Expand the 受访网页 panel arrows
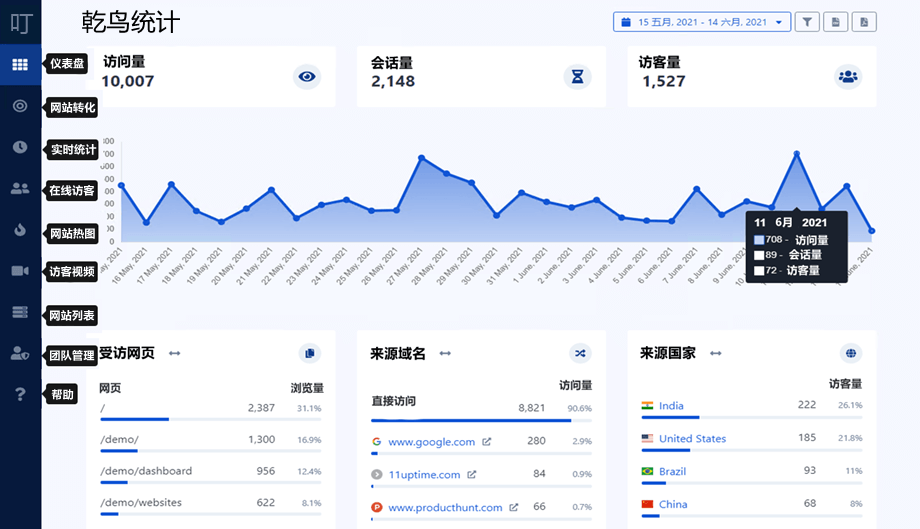Viewport: 920px width, 529px height. tap(174, 353)
